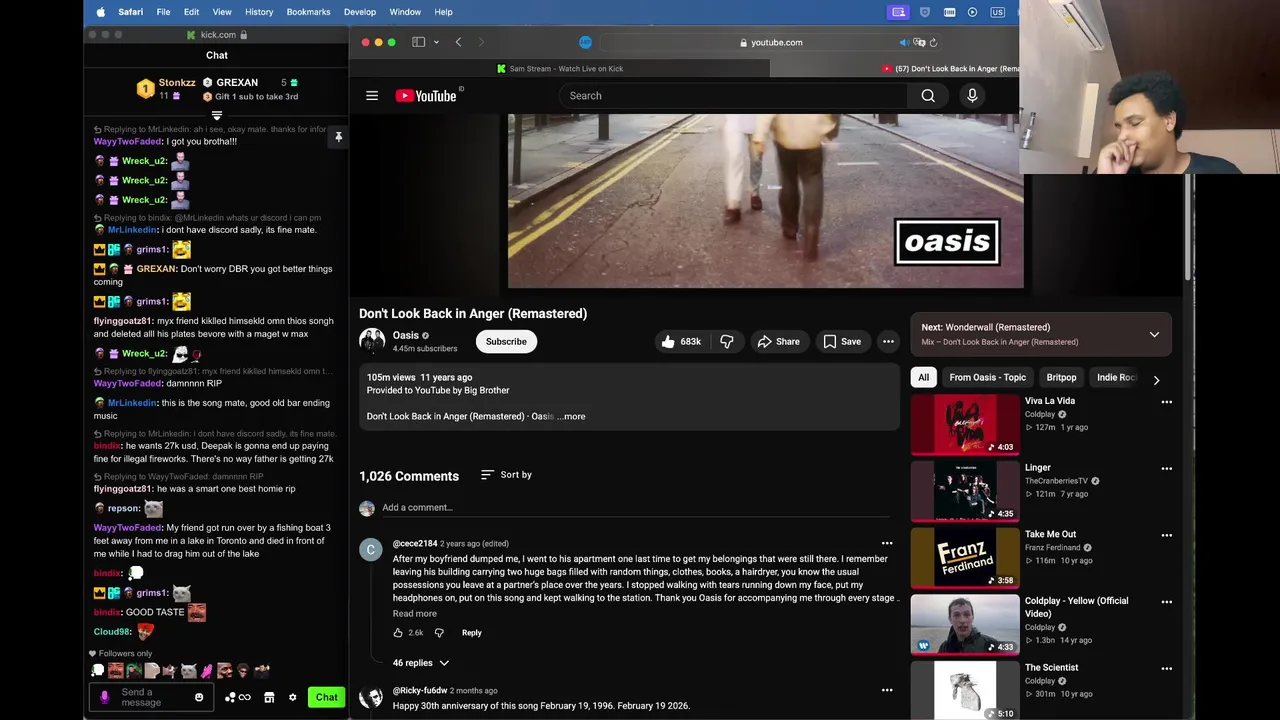The image size is (1280, 720).
Task: Subscribe to the Oasis channel
Action: (x=506, y=342)
